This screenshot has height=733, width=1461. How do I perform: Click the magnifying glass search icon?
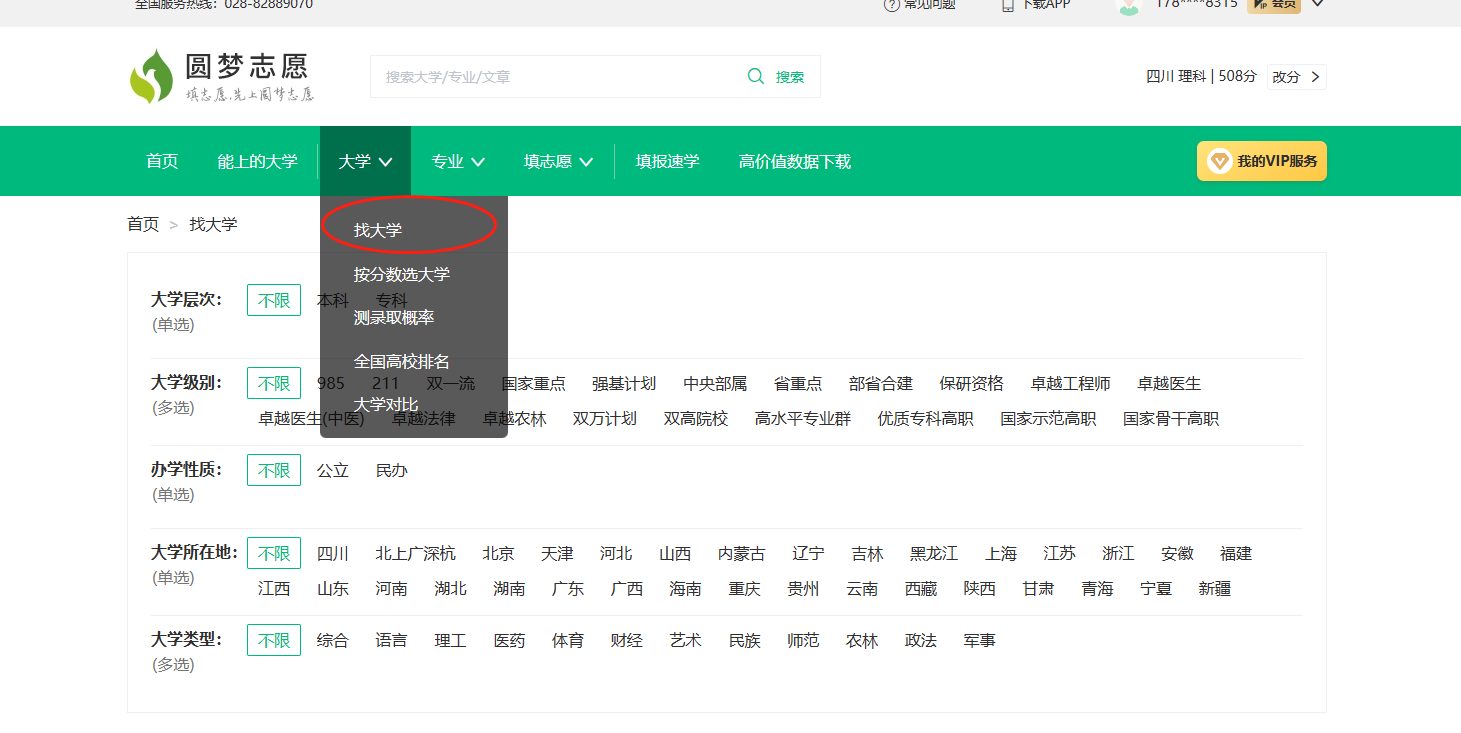(x=756, y=77)
